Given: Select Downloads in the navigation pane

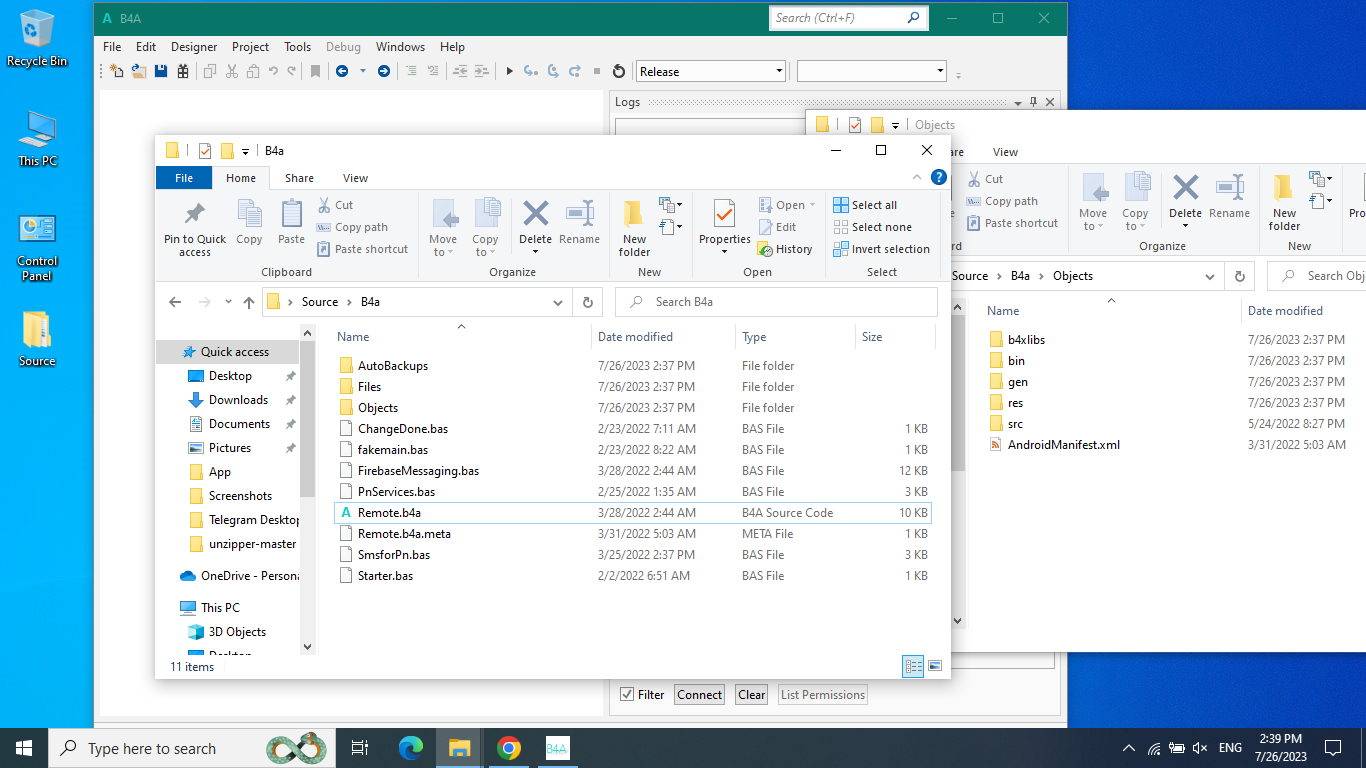Looking at the screenshot, I should coord(238,400).
